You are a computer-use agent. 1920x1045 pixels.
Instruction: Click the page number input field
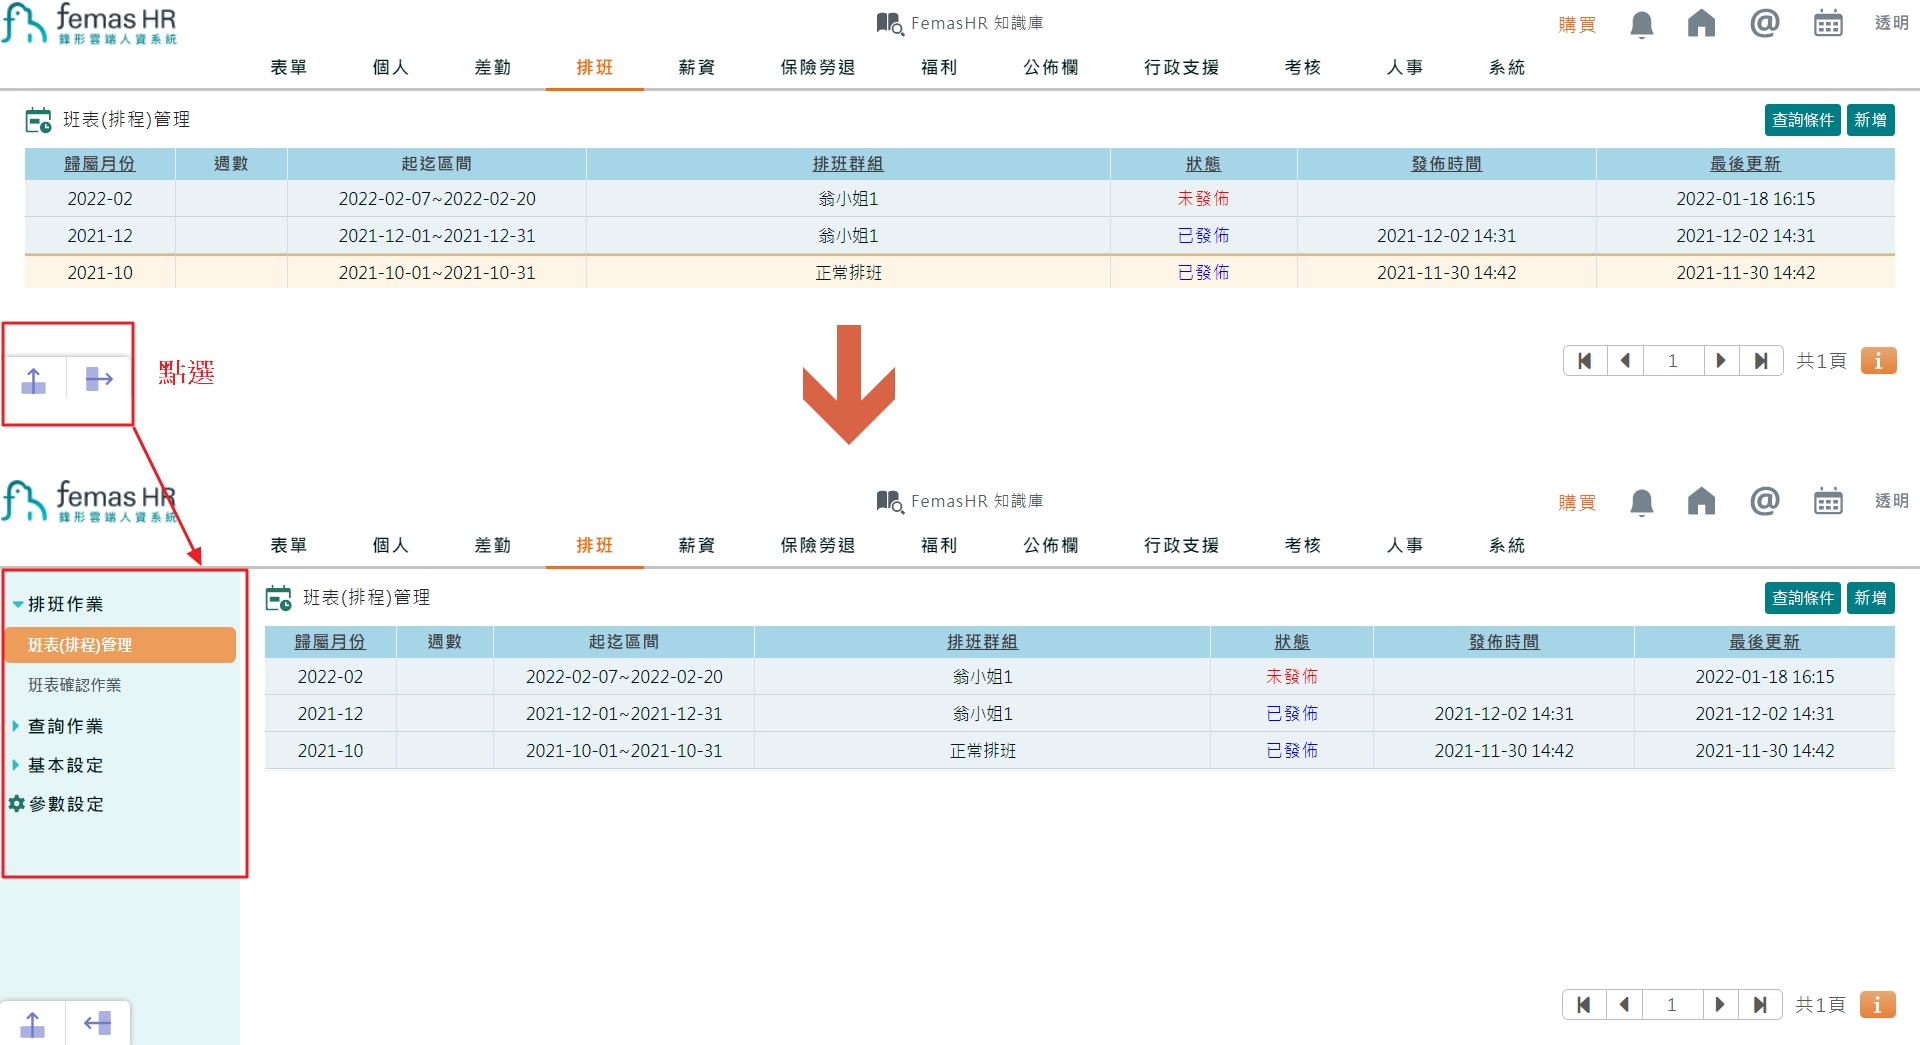tap(1673, 361)
